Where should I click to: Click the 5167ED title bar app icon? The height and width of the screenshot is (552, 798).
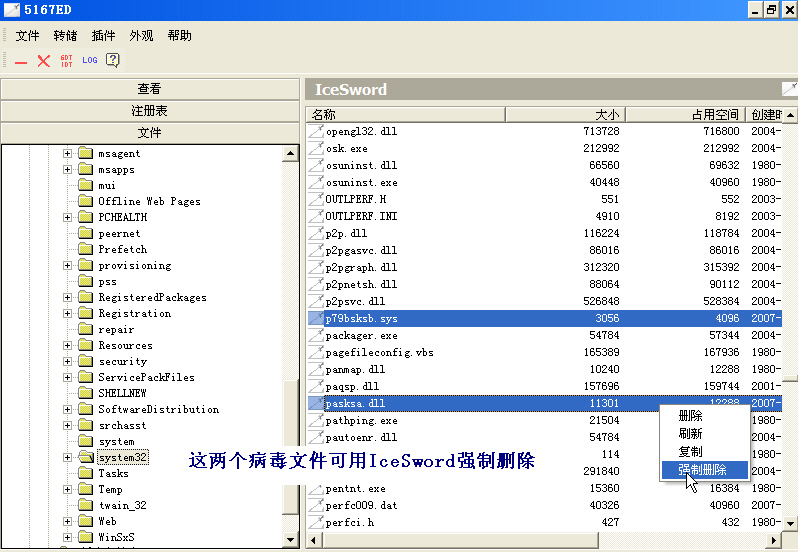(x=12, y=10)
